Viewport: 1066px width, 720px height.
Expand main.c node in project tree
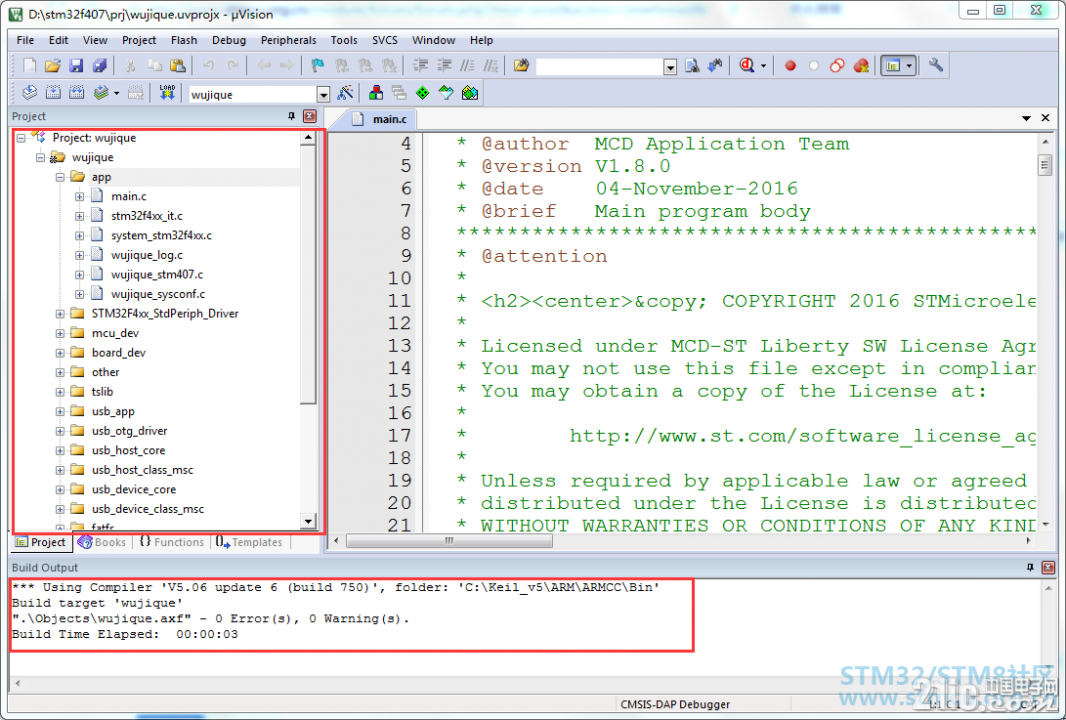[80, 196]
